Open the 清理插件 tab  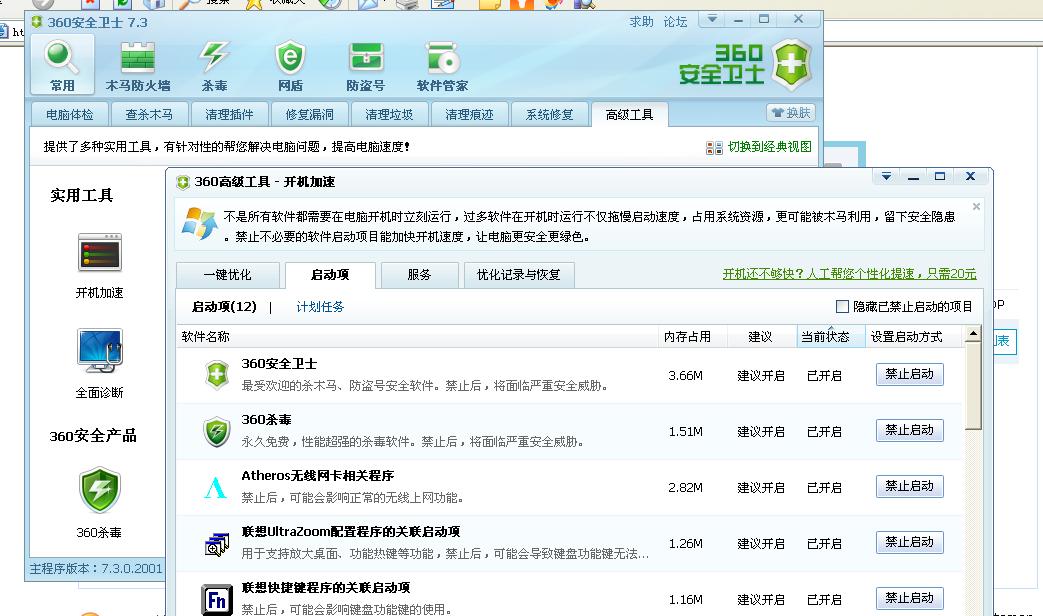point(229,114)
